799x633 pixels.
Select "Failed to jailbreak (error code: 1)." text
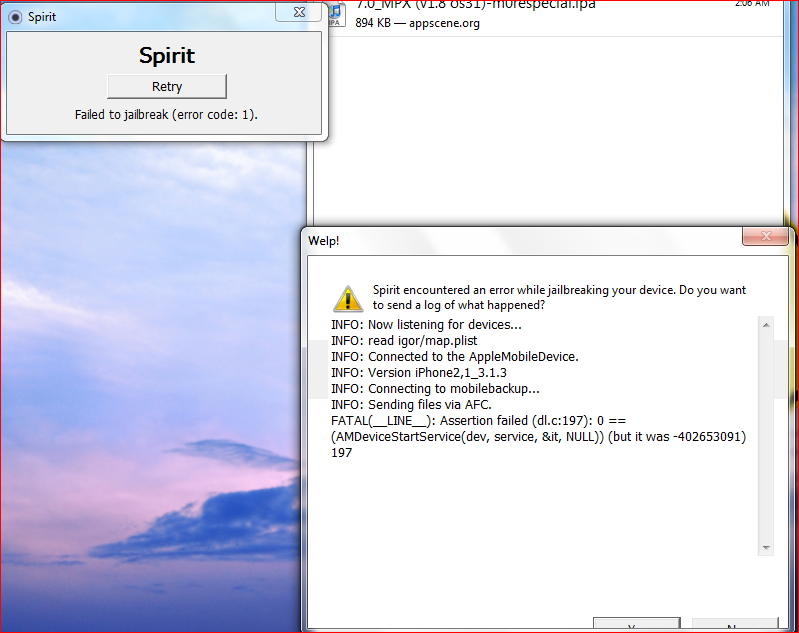166,115
